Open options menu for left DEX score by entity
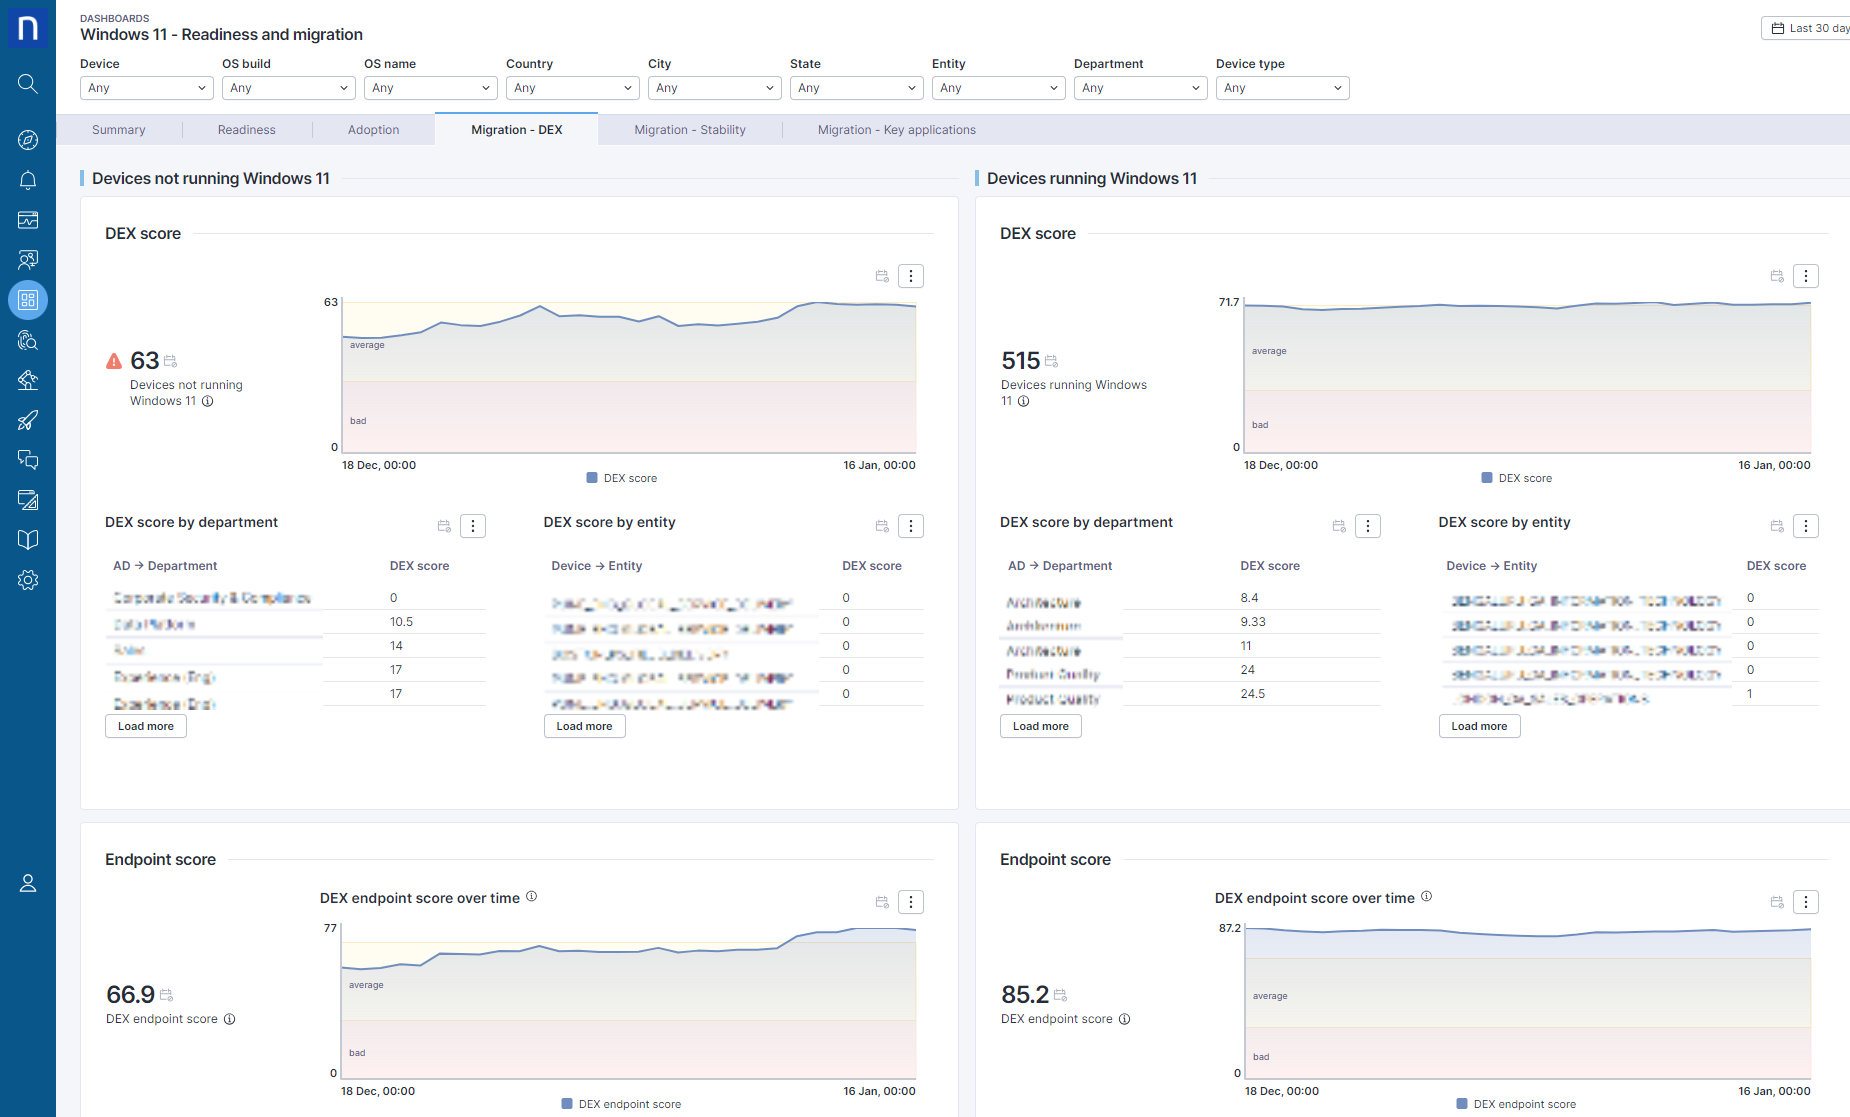1850x1117 pixels. pos(911,526)
